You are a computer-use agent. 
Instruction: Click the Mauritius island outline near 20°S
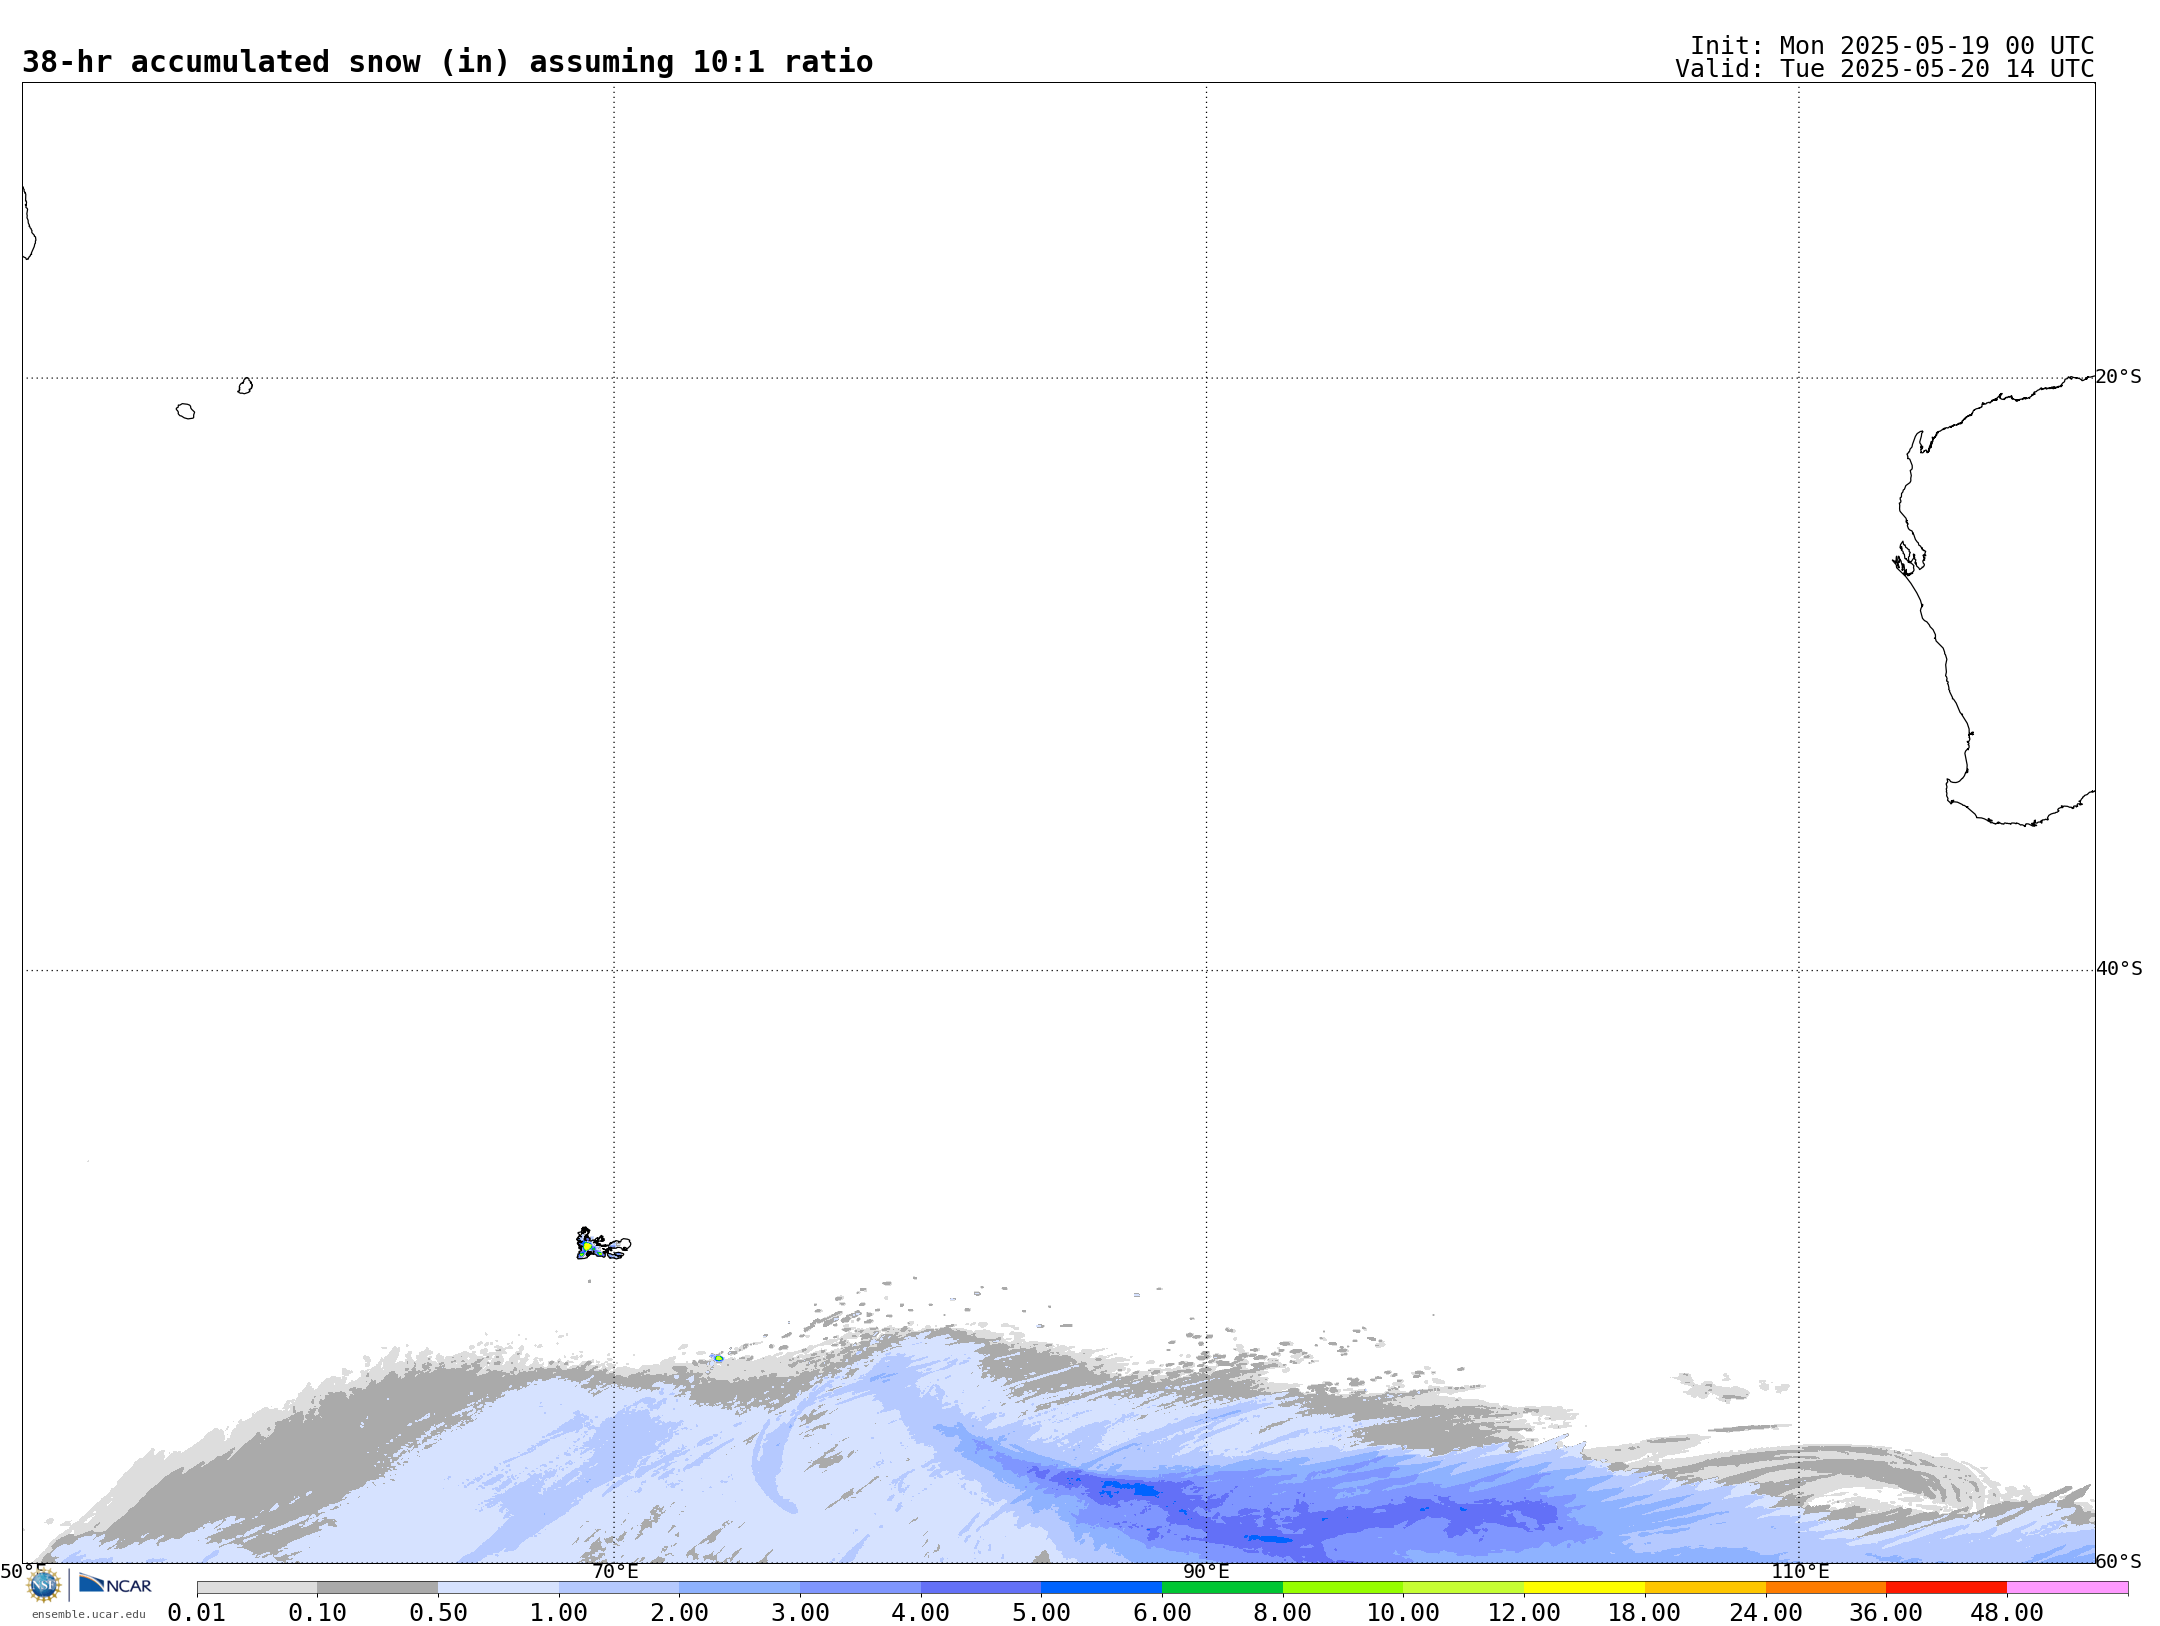coord(245,386)
